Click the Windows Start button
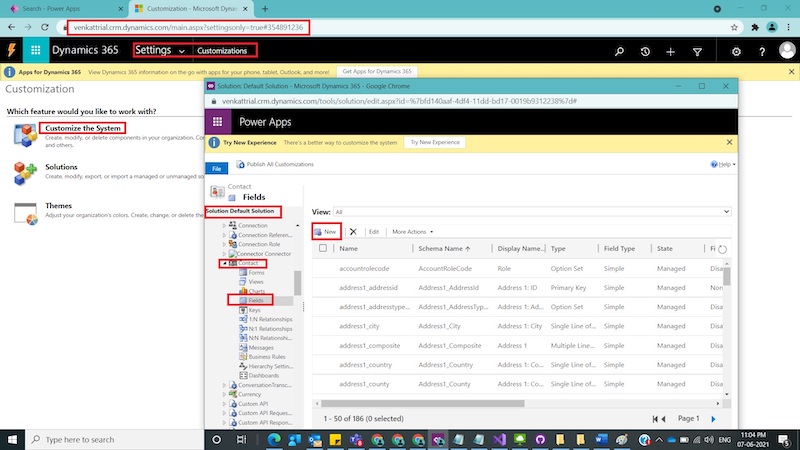This screenshot has height=450, width=800. 12,439
